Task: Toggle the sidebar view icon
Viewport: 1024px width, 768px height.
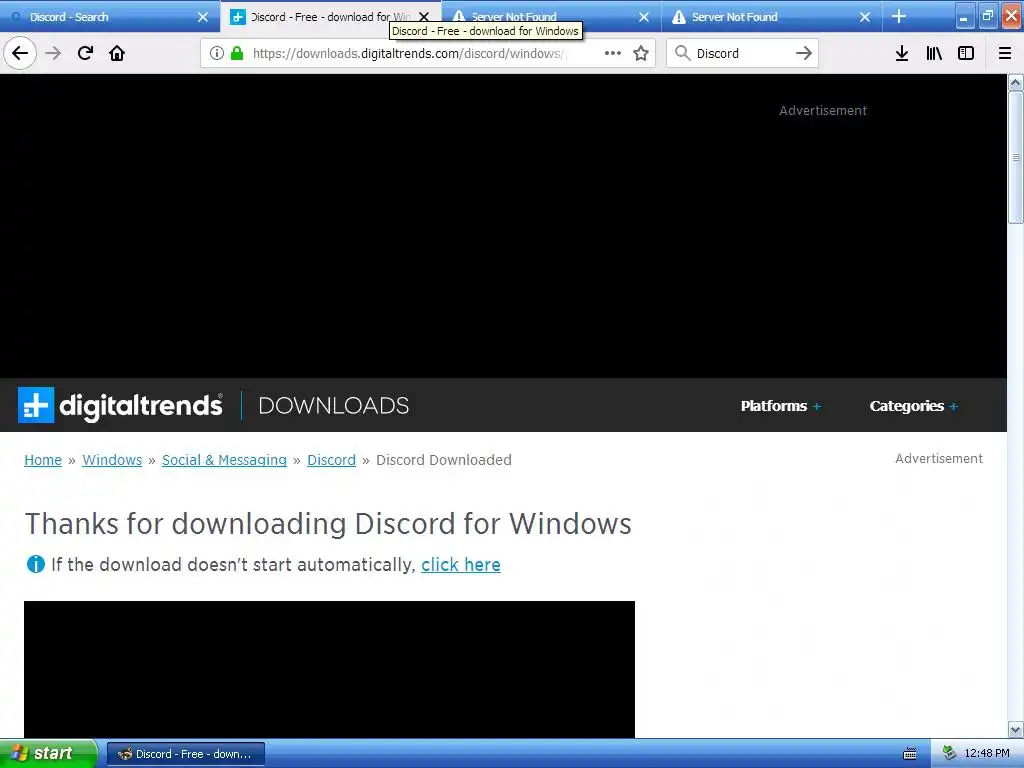Action: pyautogui.click(x=966, y=54)
